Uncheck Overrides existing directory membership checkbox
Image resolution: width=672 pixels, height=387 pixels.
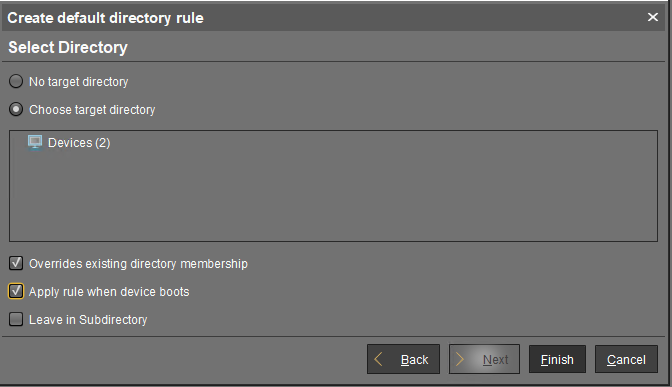pos(16,263)
